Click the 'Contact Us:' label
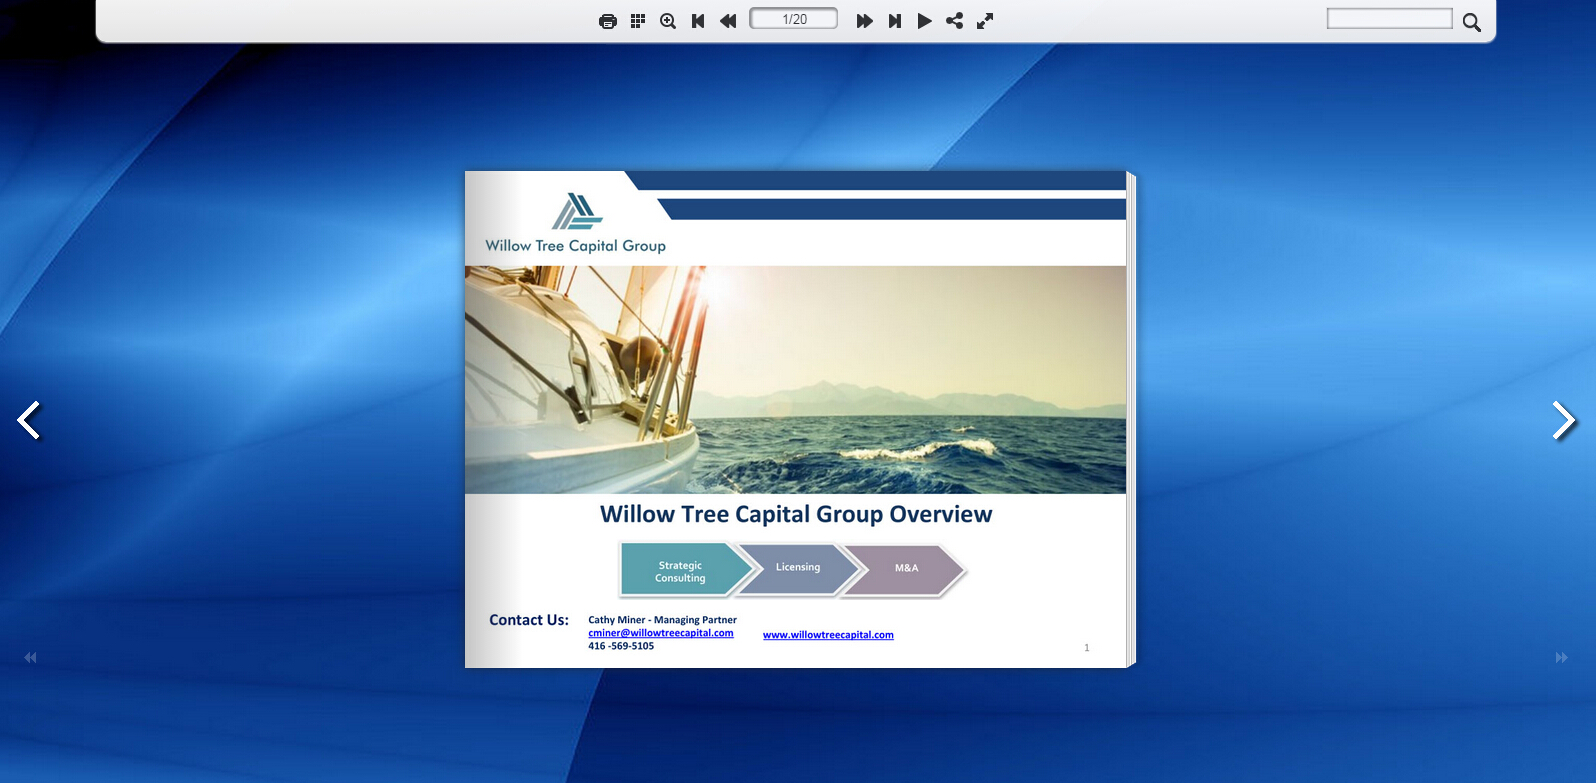Screen dimensions: 1596x783 pyautogui.click(x=529, y=620)
